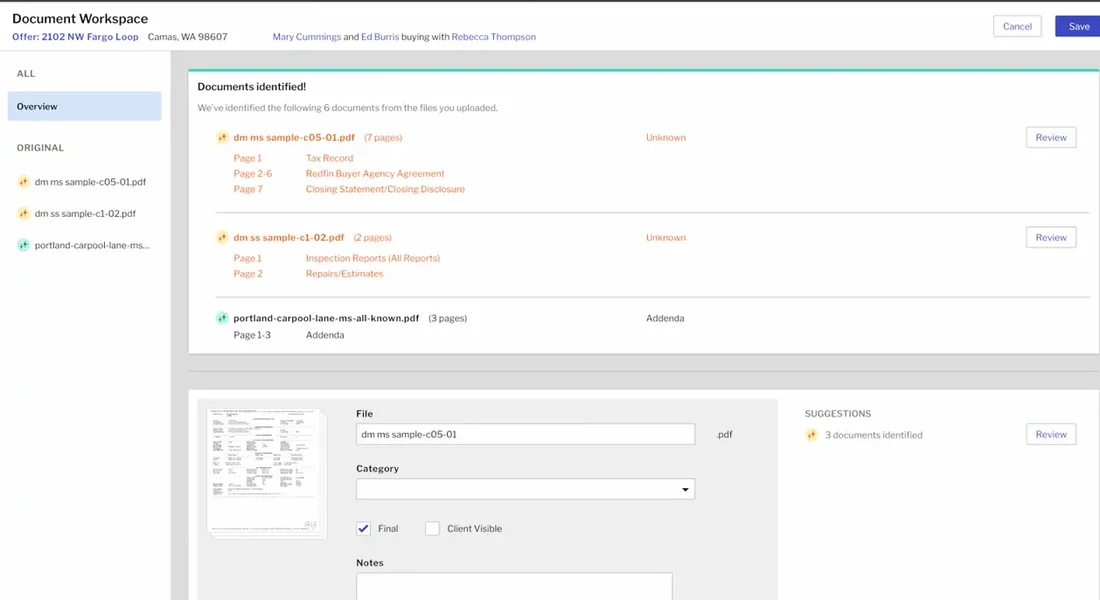
Task: Click the document preview thumbnail
Action: pos(266,473)
